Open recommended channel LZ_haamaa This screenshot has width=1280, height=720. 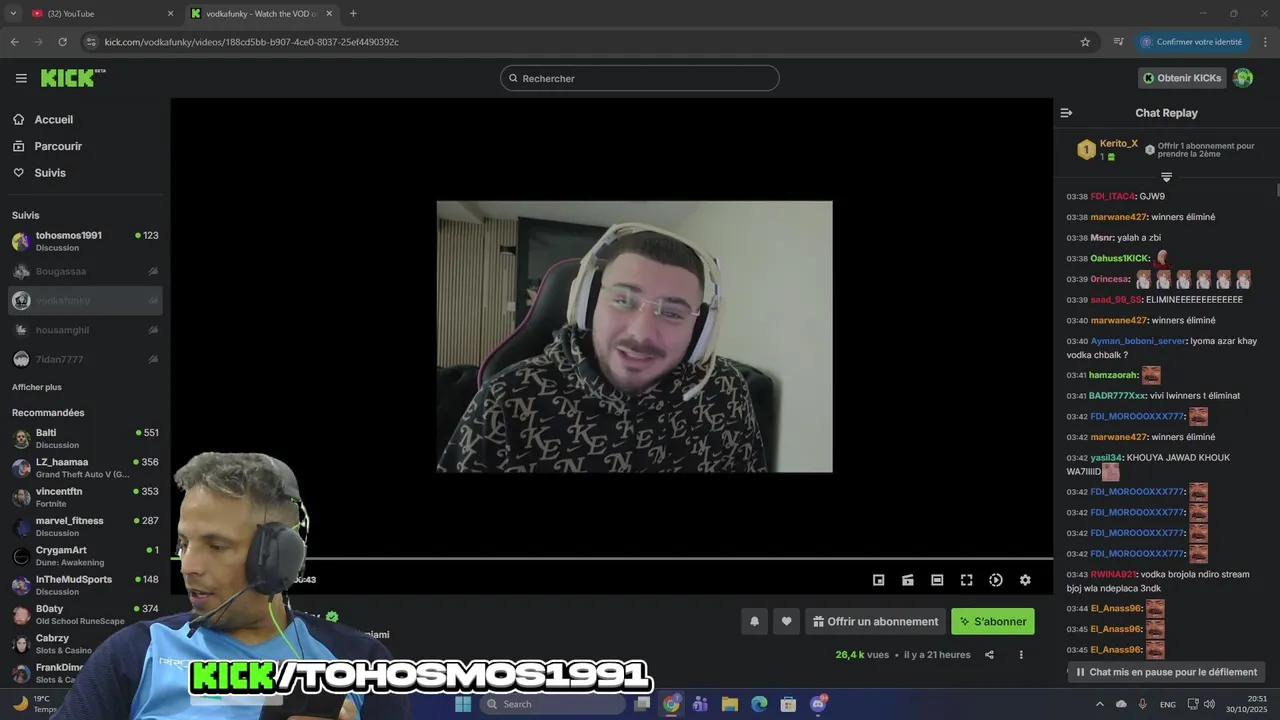tap(85, 468)
